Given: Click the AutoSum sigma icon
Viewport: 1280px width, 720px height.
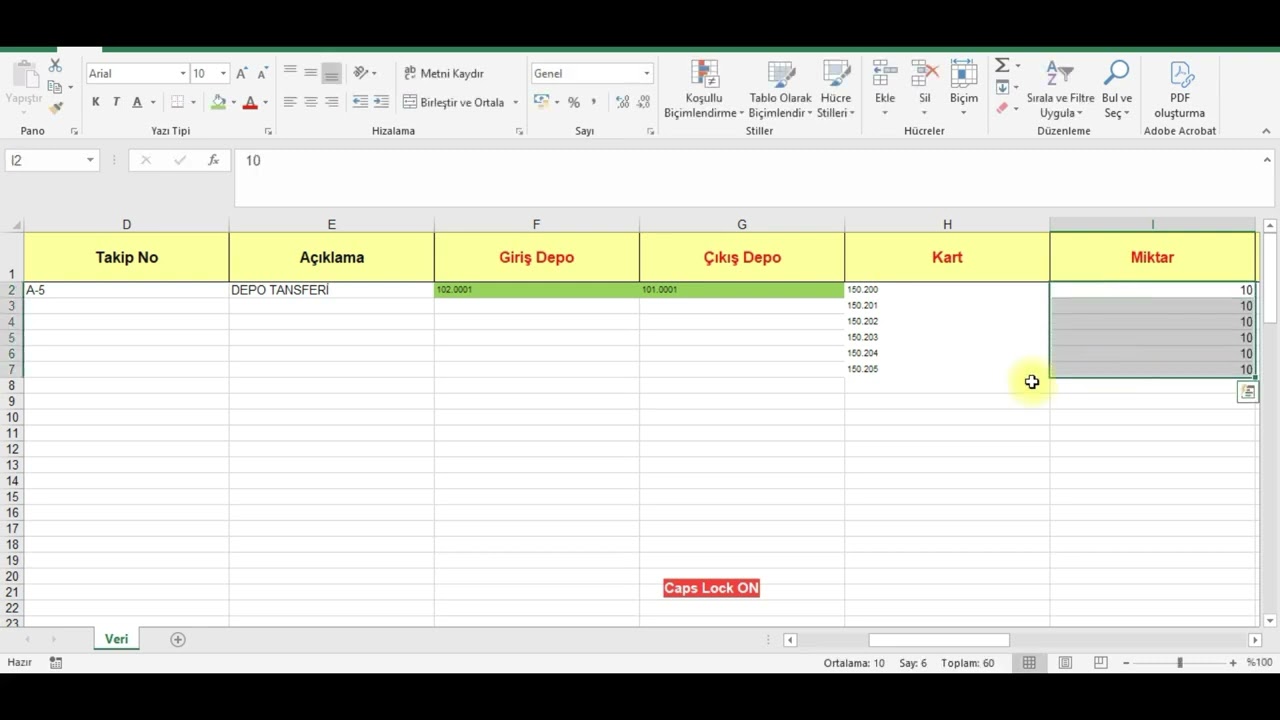Looking at the screenshot, I should (x=1002, y=65).
